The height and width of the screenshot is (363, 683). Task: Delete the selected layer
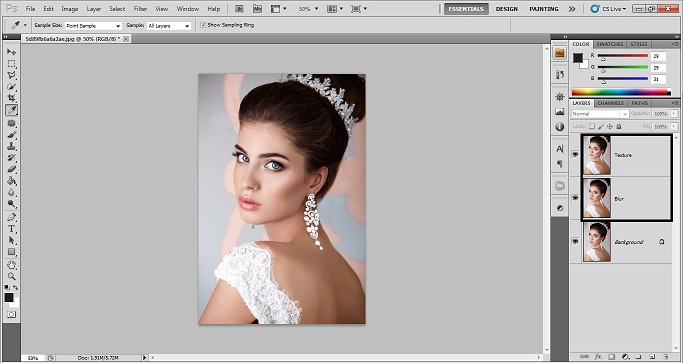666,356
